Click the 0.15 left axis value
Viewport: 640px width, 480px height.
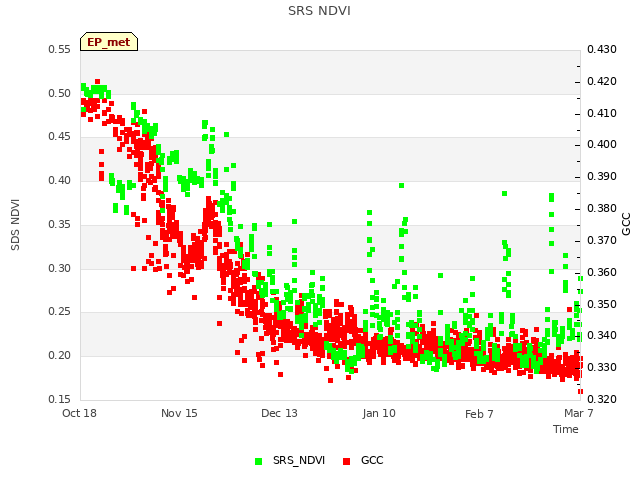tap(59, 399)
